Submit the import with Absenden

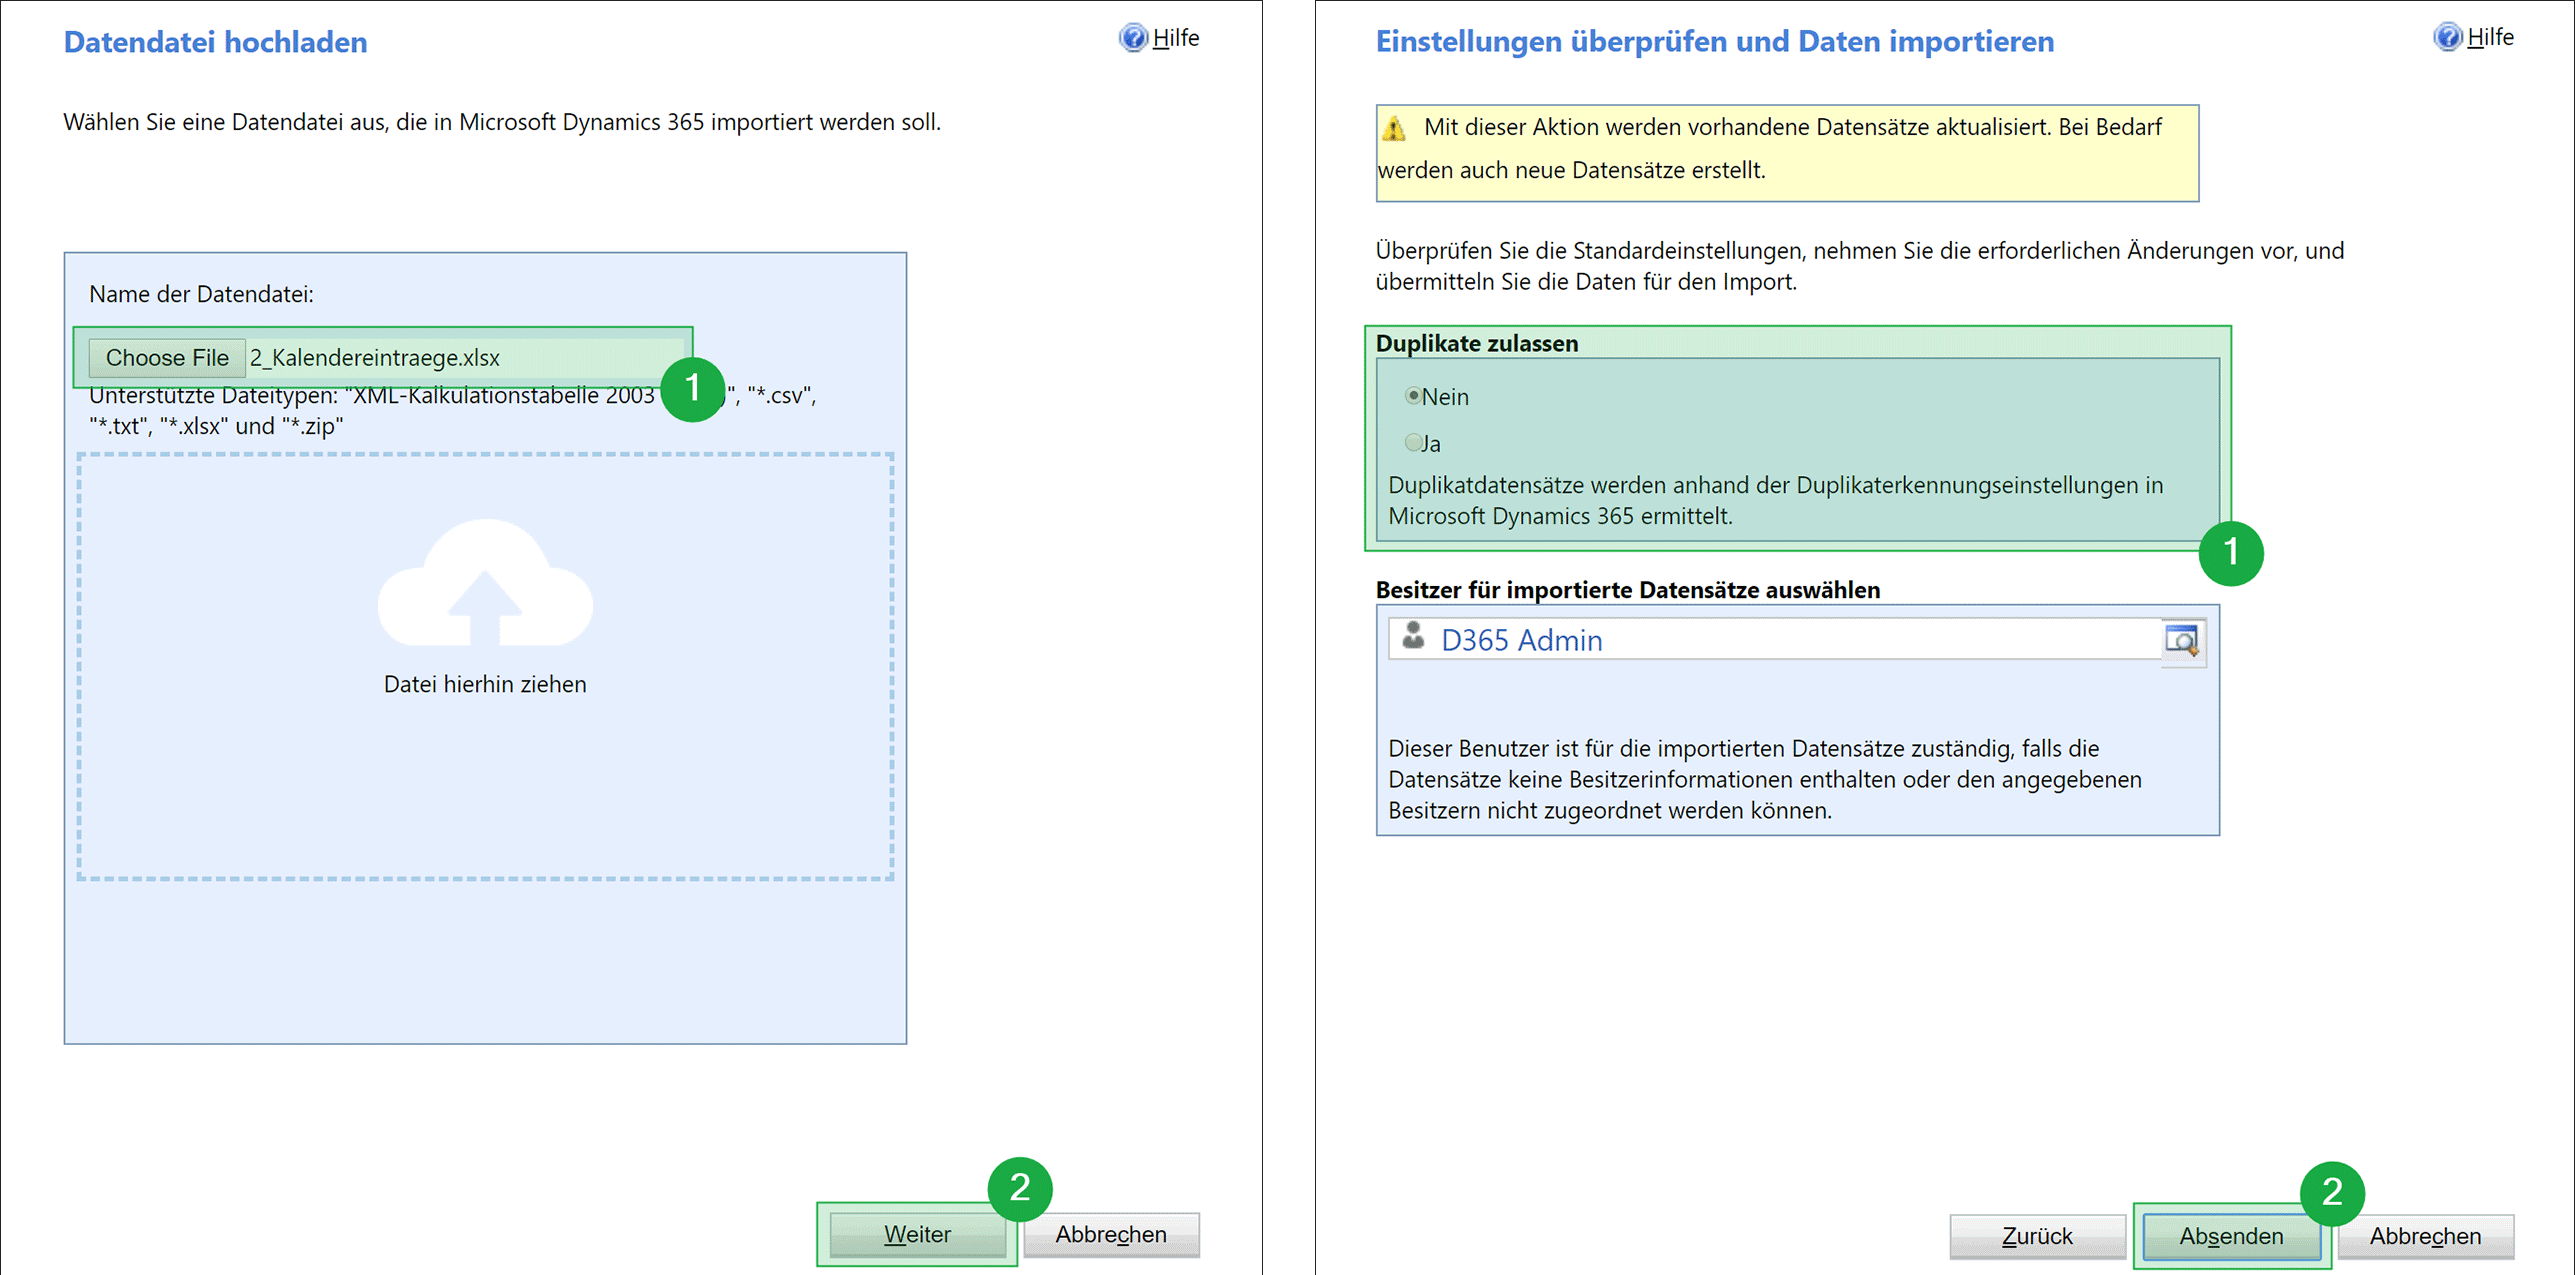coord(2230,1236)
